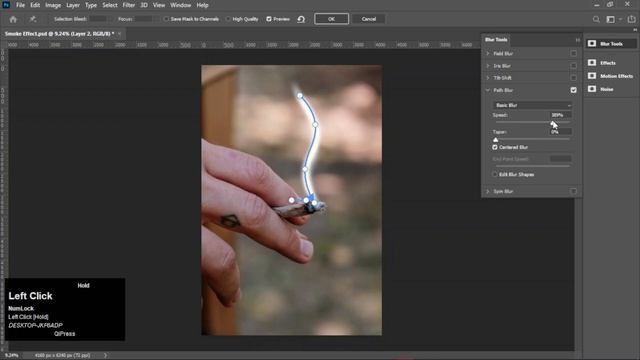Open the workspace layout switcher icon
The height and width of the screenshot is (360, 640).
click(611, 19)
